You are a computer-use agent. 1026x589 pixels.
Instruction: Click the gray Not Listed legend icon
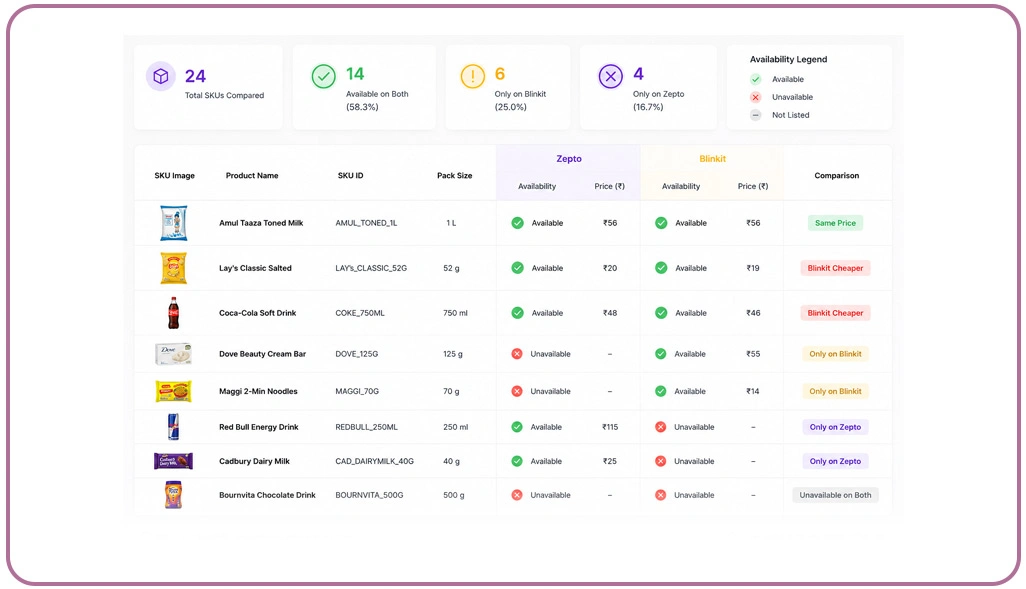pyautogui.click(x=756, y=115)
